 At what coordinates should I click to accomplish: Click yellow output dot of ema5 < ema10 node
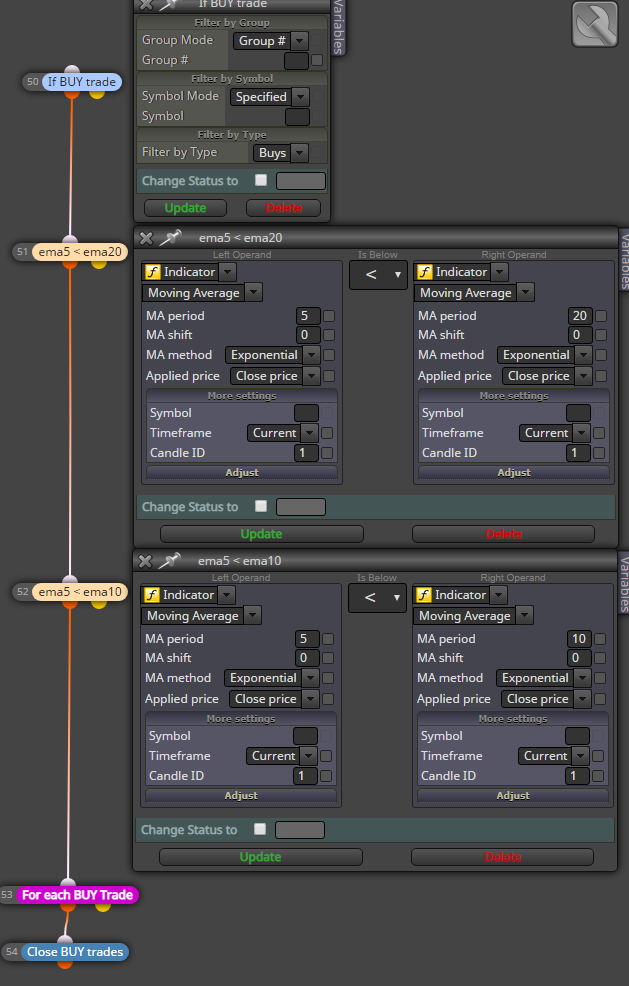(99, 604)
